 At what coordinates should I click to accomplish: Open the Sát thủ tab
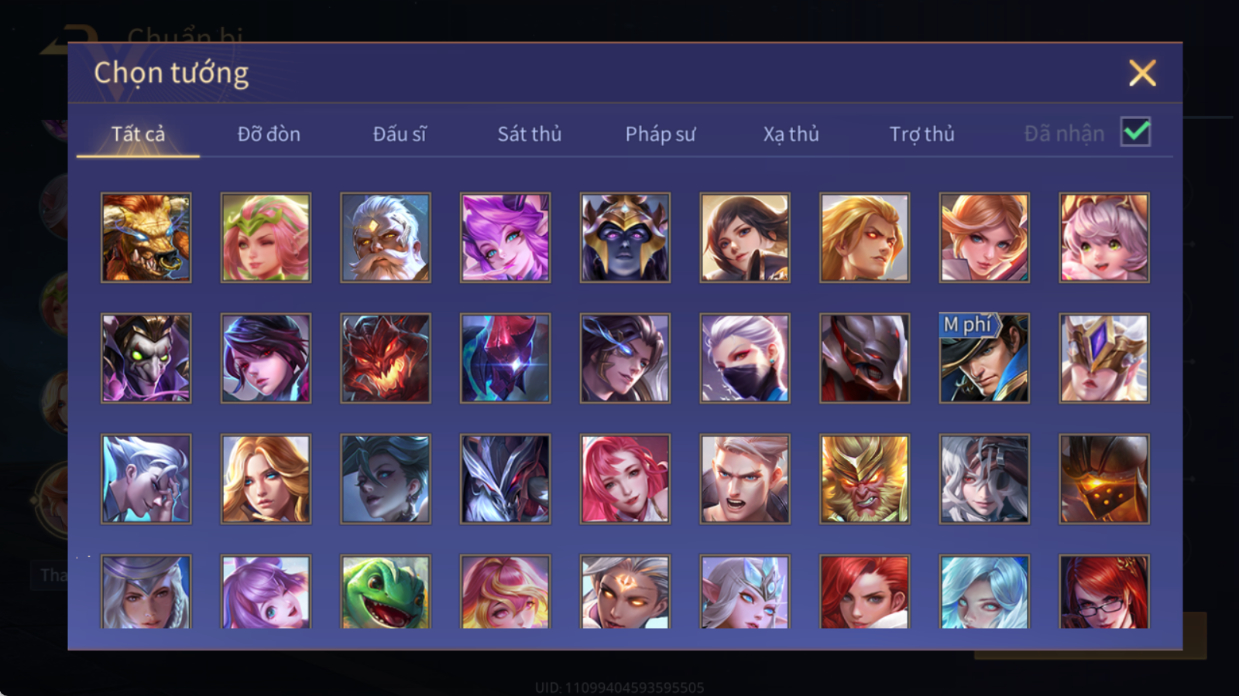tap(529, 134)
